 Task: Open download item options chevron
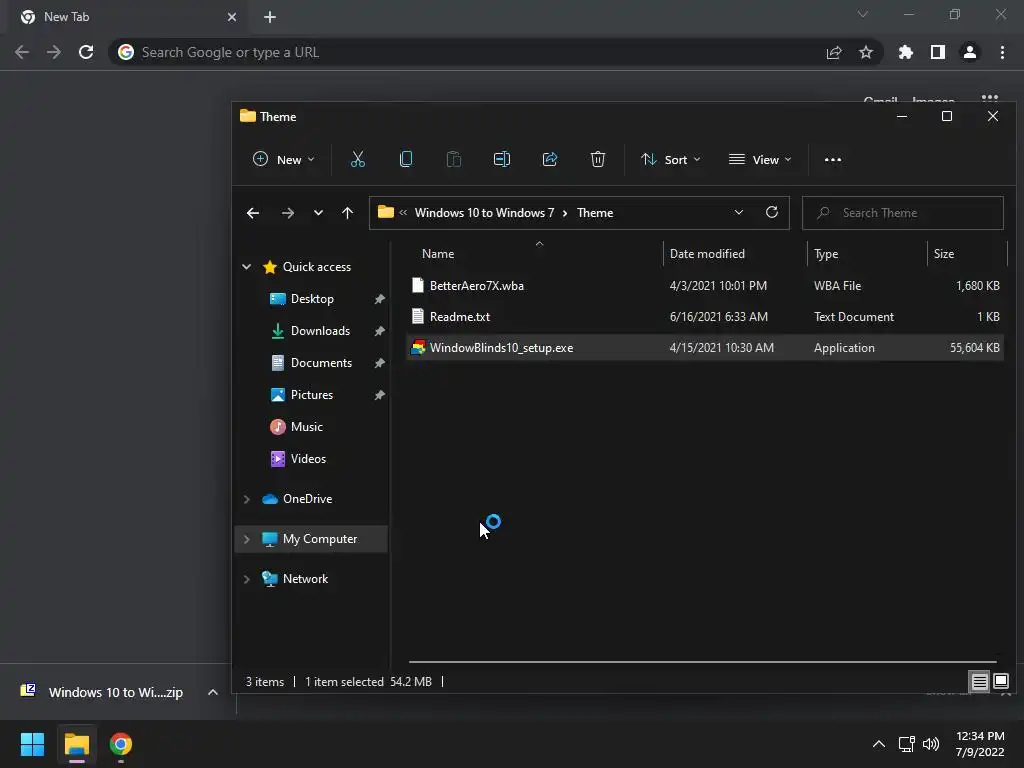[x=212, y=692]
